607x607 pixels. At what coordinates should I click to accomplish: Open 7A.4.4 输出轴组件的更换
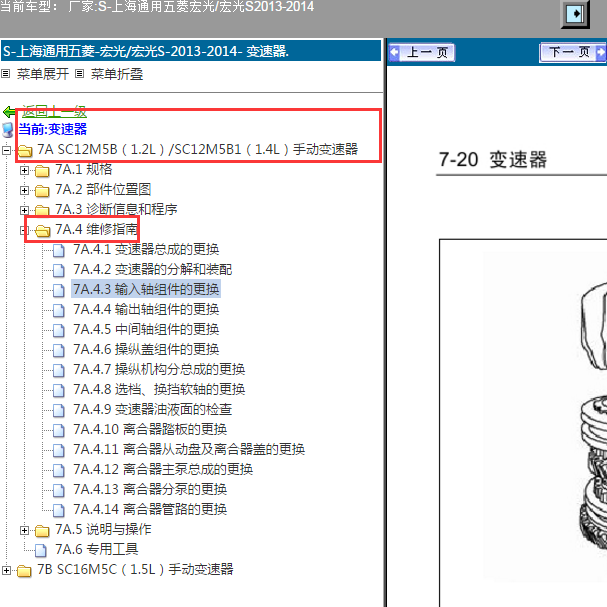[146, 309]
